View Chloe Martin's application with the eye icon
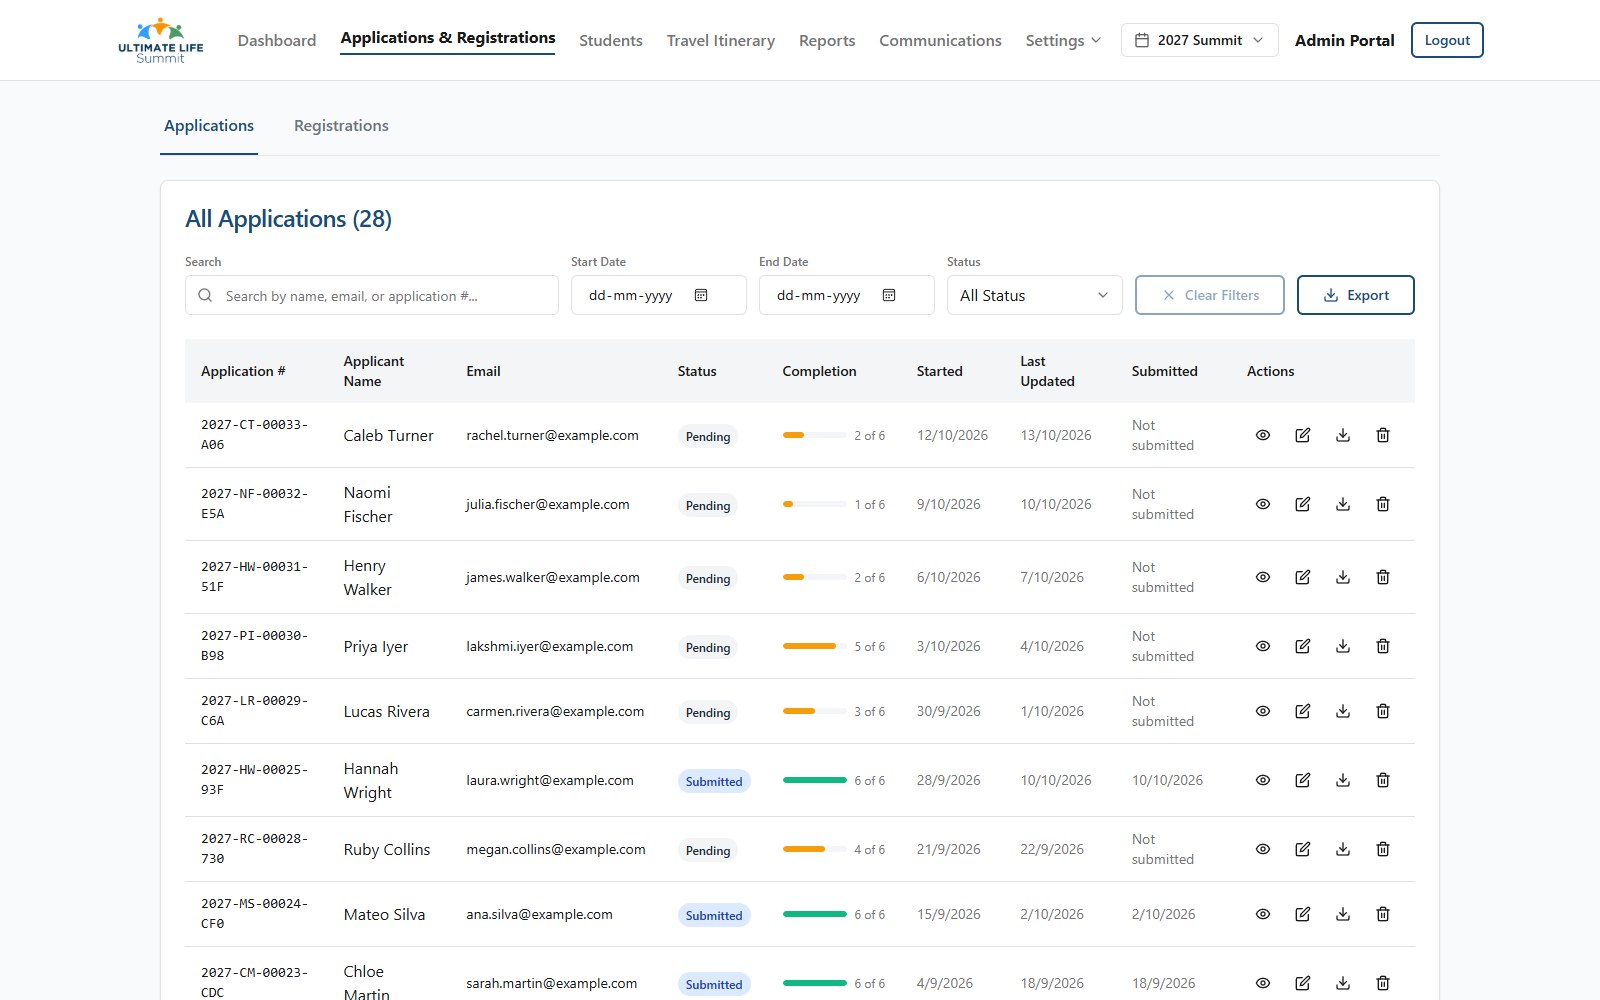1600x1000 pixels. pos(1263,983)
